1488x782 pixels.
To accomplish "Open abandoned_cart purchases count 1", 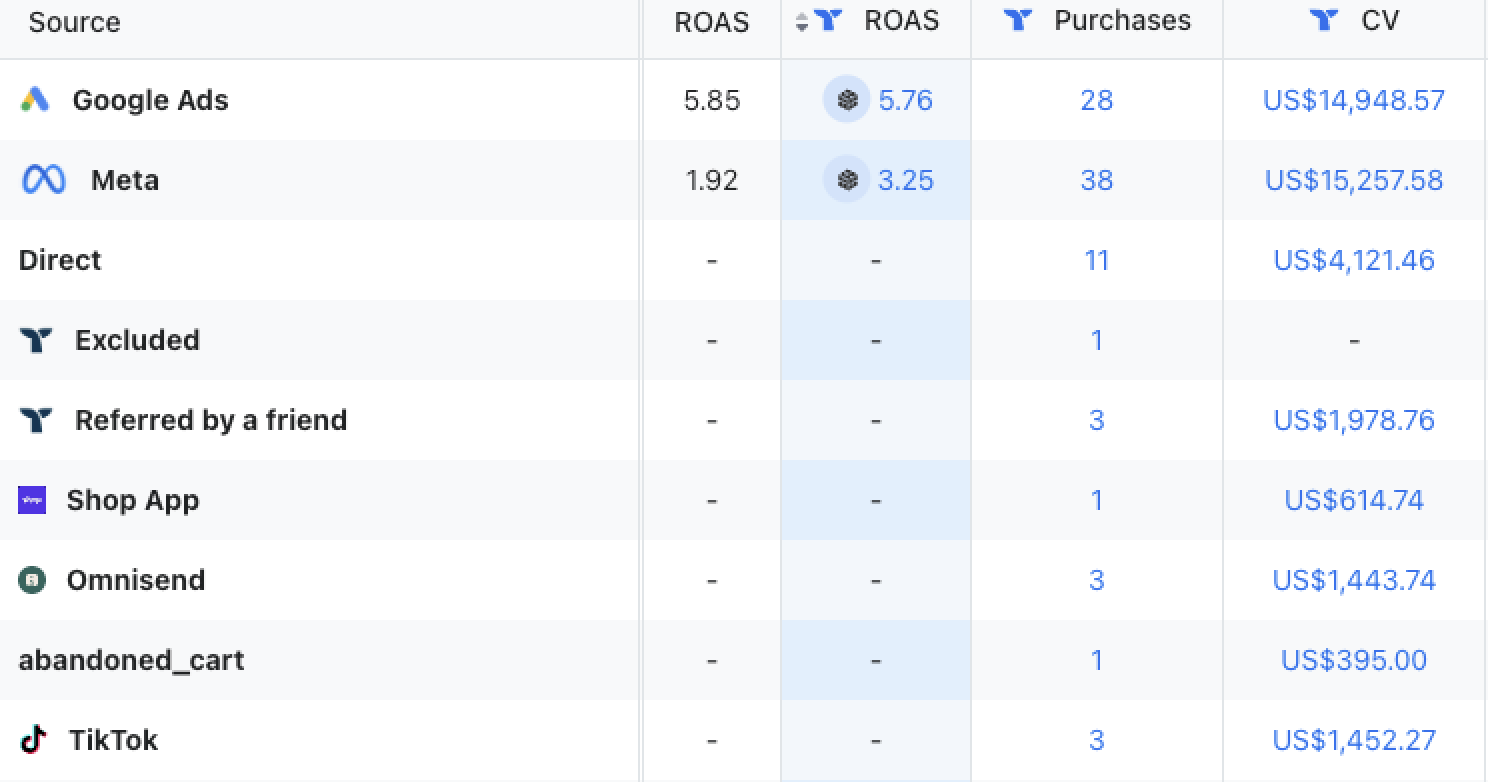I will click(1097, 660).
